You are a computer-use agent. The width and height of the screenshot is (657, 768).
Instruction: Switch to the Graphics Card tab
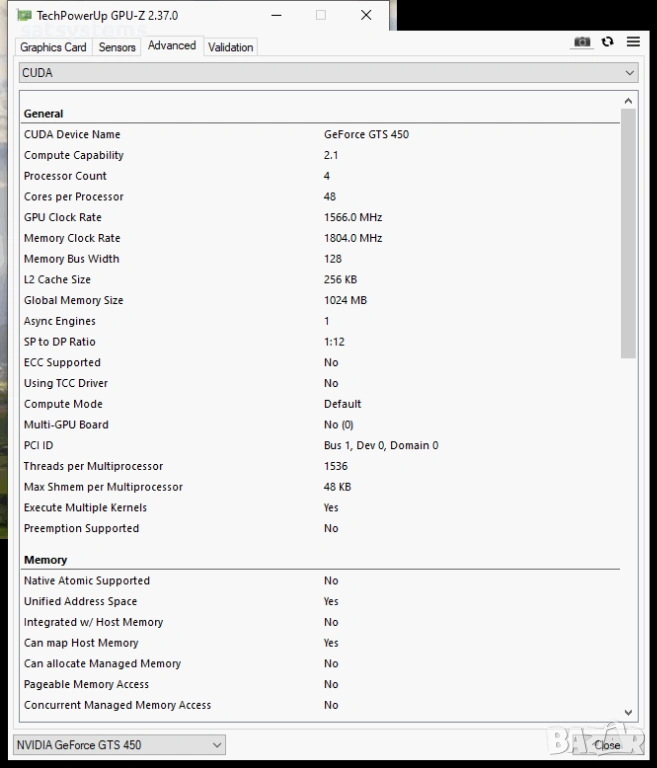click(53, 47)
